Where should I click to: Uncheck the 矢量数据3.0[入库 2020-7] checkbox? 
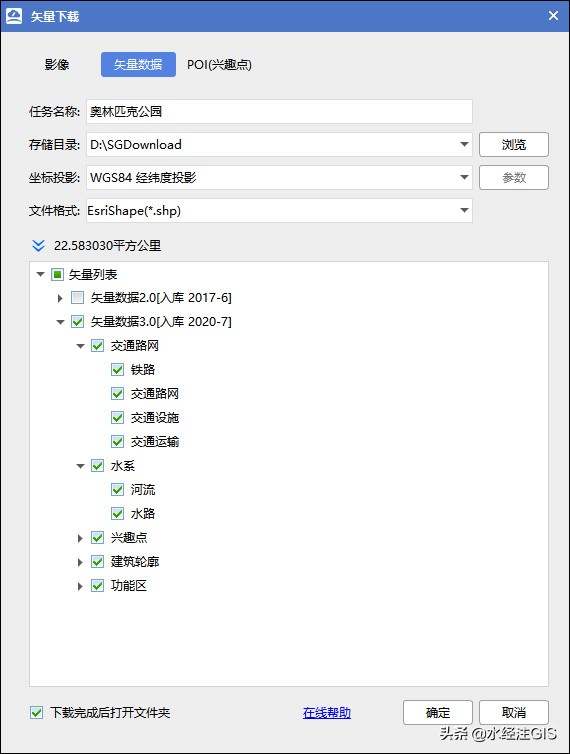pyautogui.click(x=77, y=322)
